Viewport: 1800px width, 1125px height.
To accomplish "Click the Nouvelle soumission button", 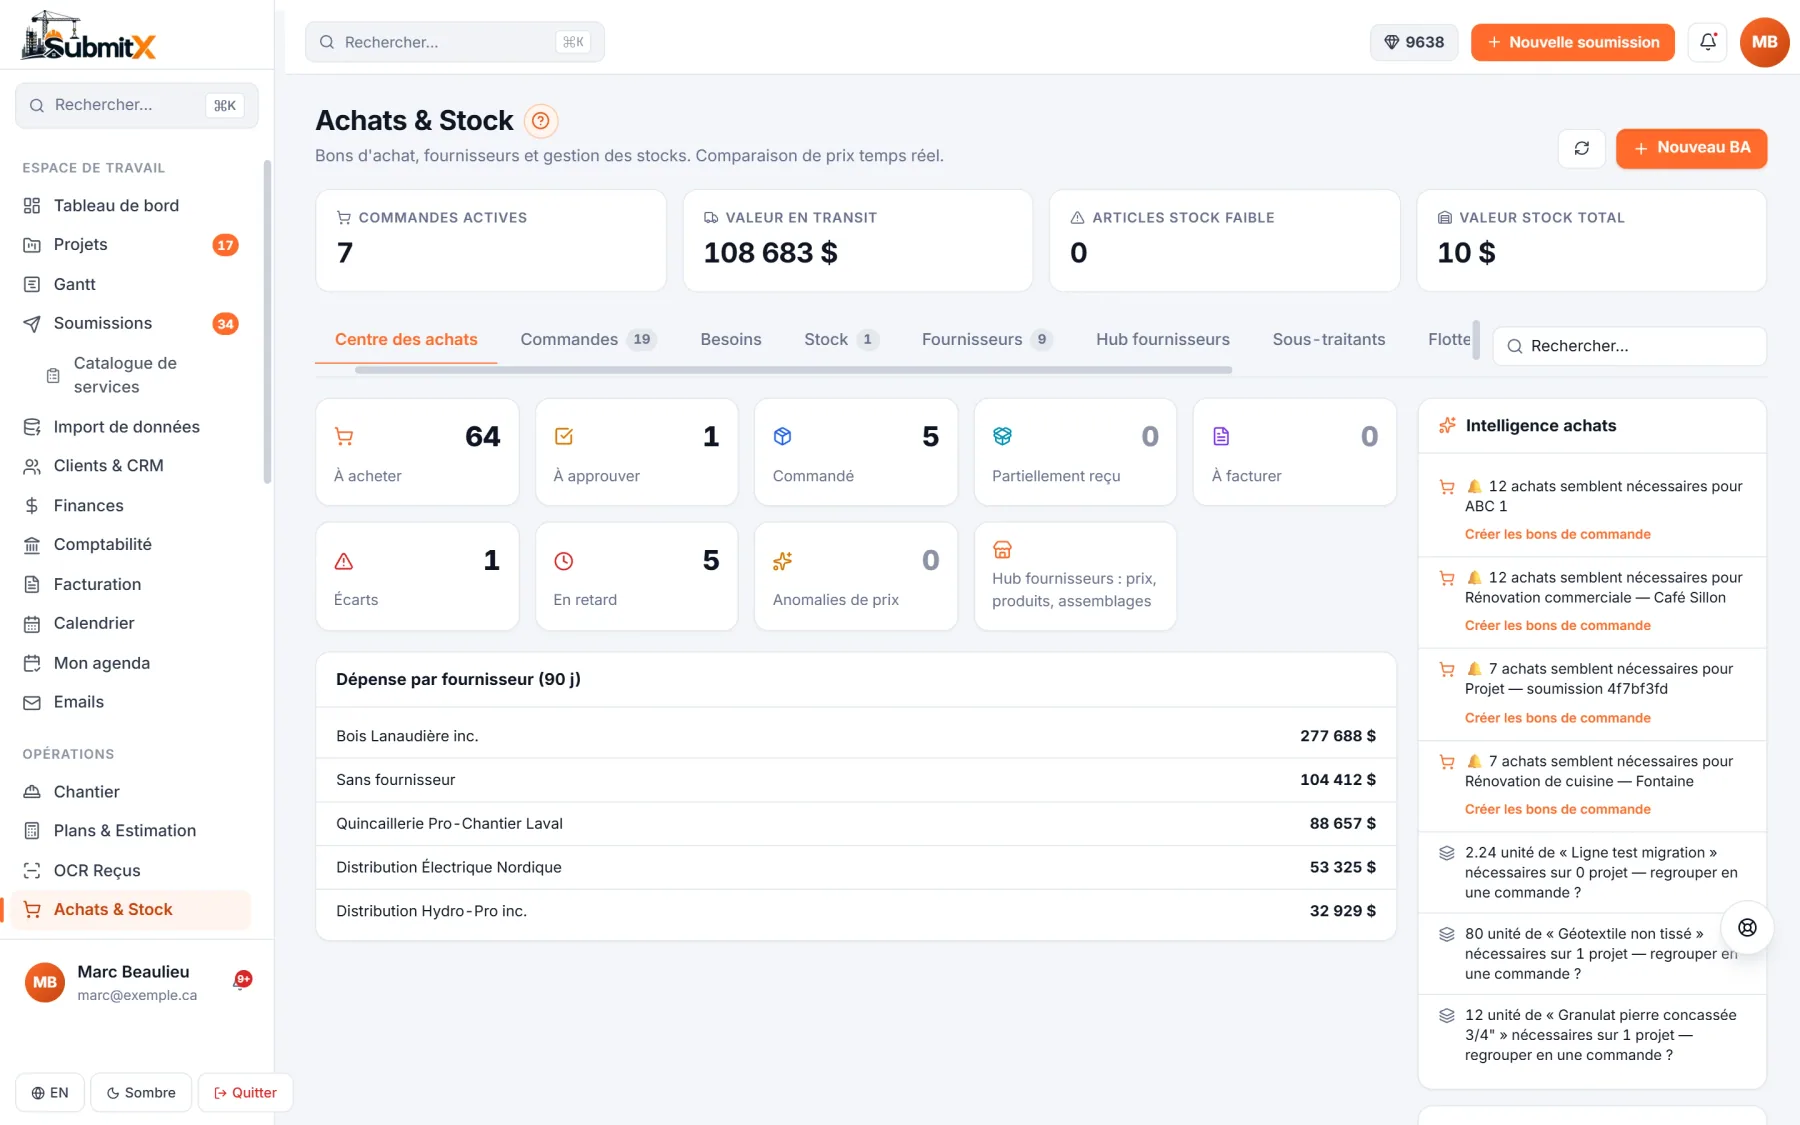I will [x=1572, y=42].
